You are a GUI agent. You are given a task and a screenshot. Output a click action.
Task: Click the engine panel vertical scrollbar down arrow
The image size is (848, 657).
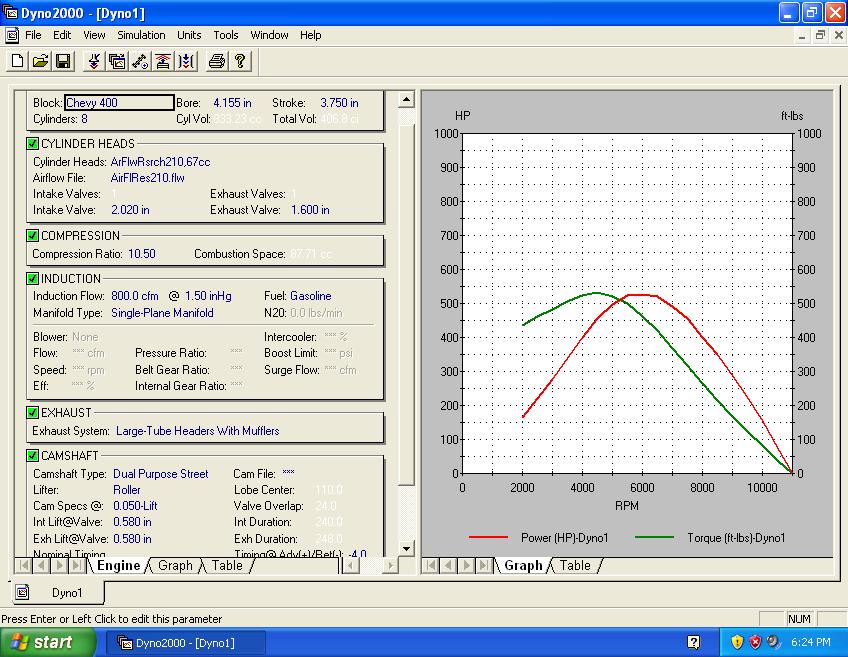pyautogui.click(x=406, y=548)
